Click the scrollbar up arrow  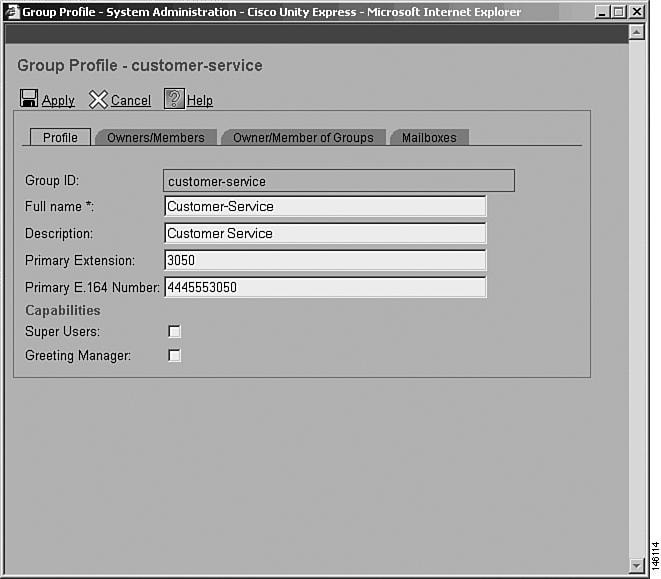pyautogui.click(x=636, y=32)
